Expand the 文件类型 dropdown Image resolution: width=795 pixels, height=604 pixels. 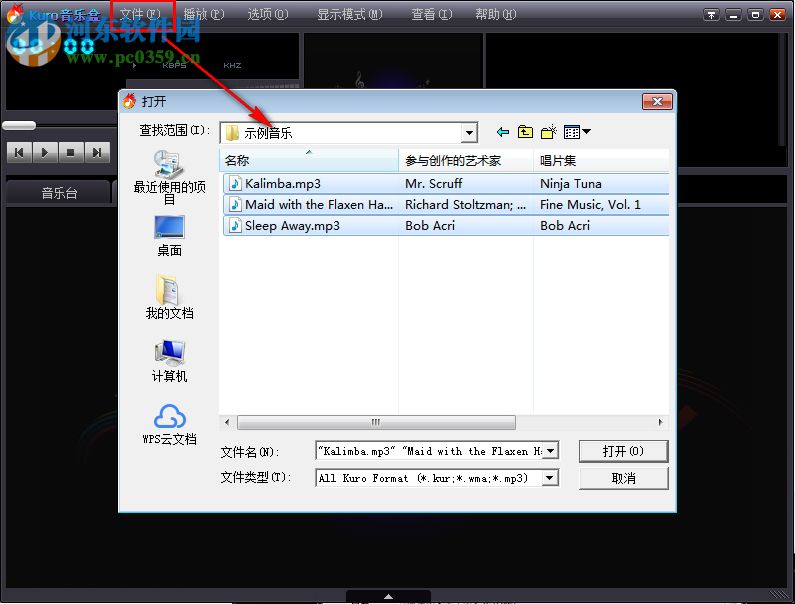tap(550, 478)
